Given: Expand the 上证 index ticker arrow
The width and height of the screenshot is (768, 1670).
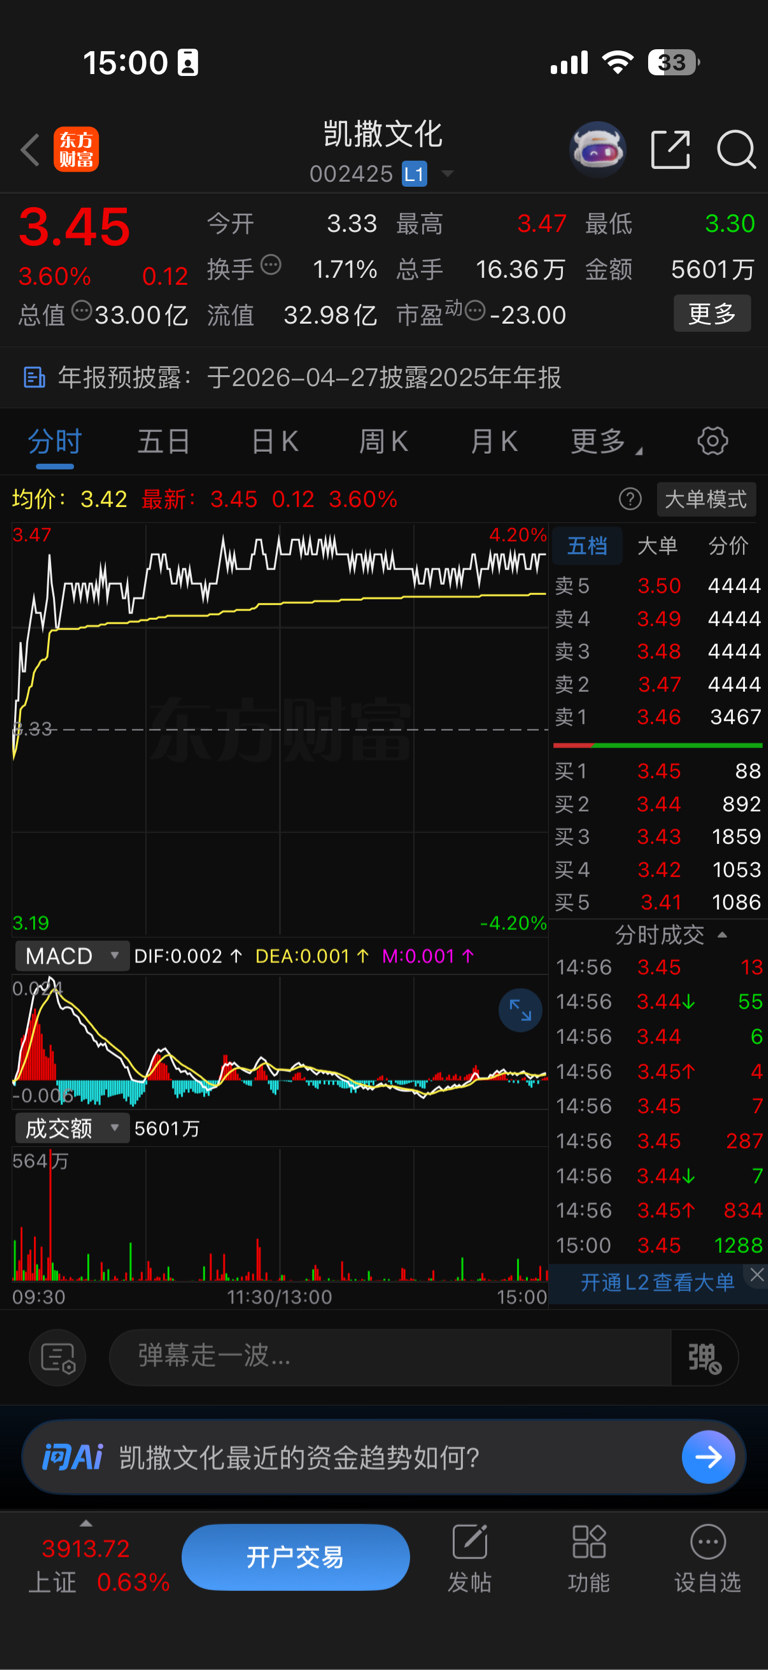Looking at the screenshot, I should [86, 1523].
